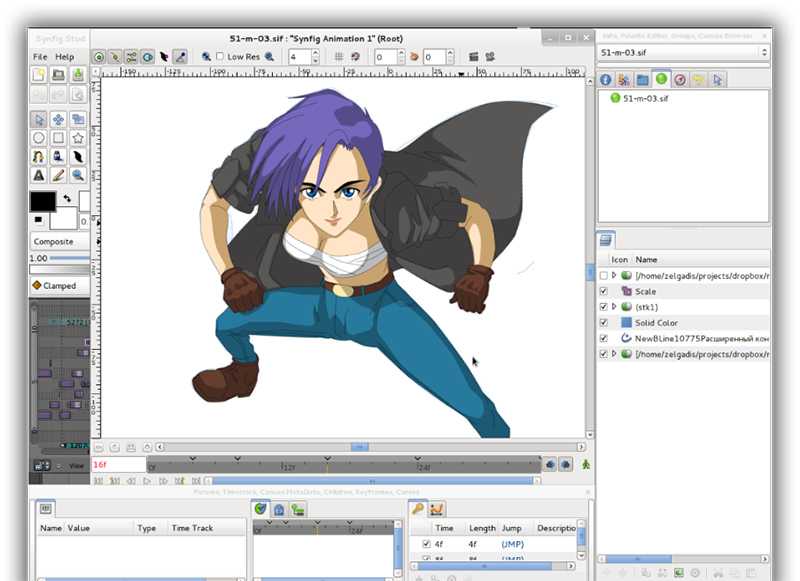
Task: Click the New document icon in toolbox
Action: coord(39,75)
